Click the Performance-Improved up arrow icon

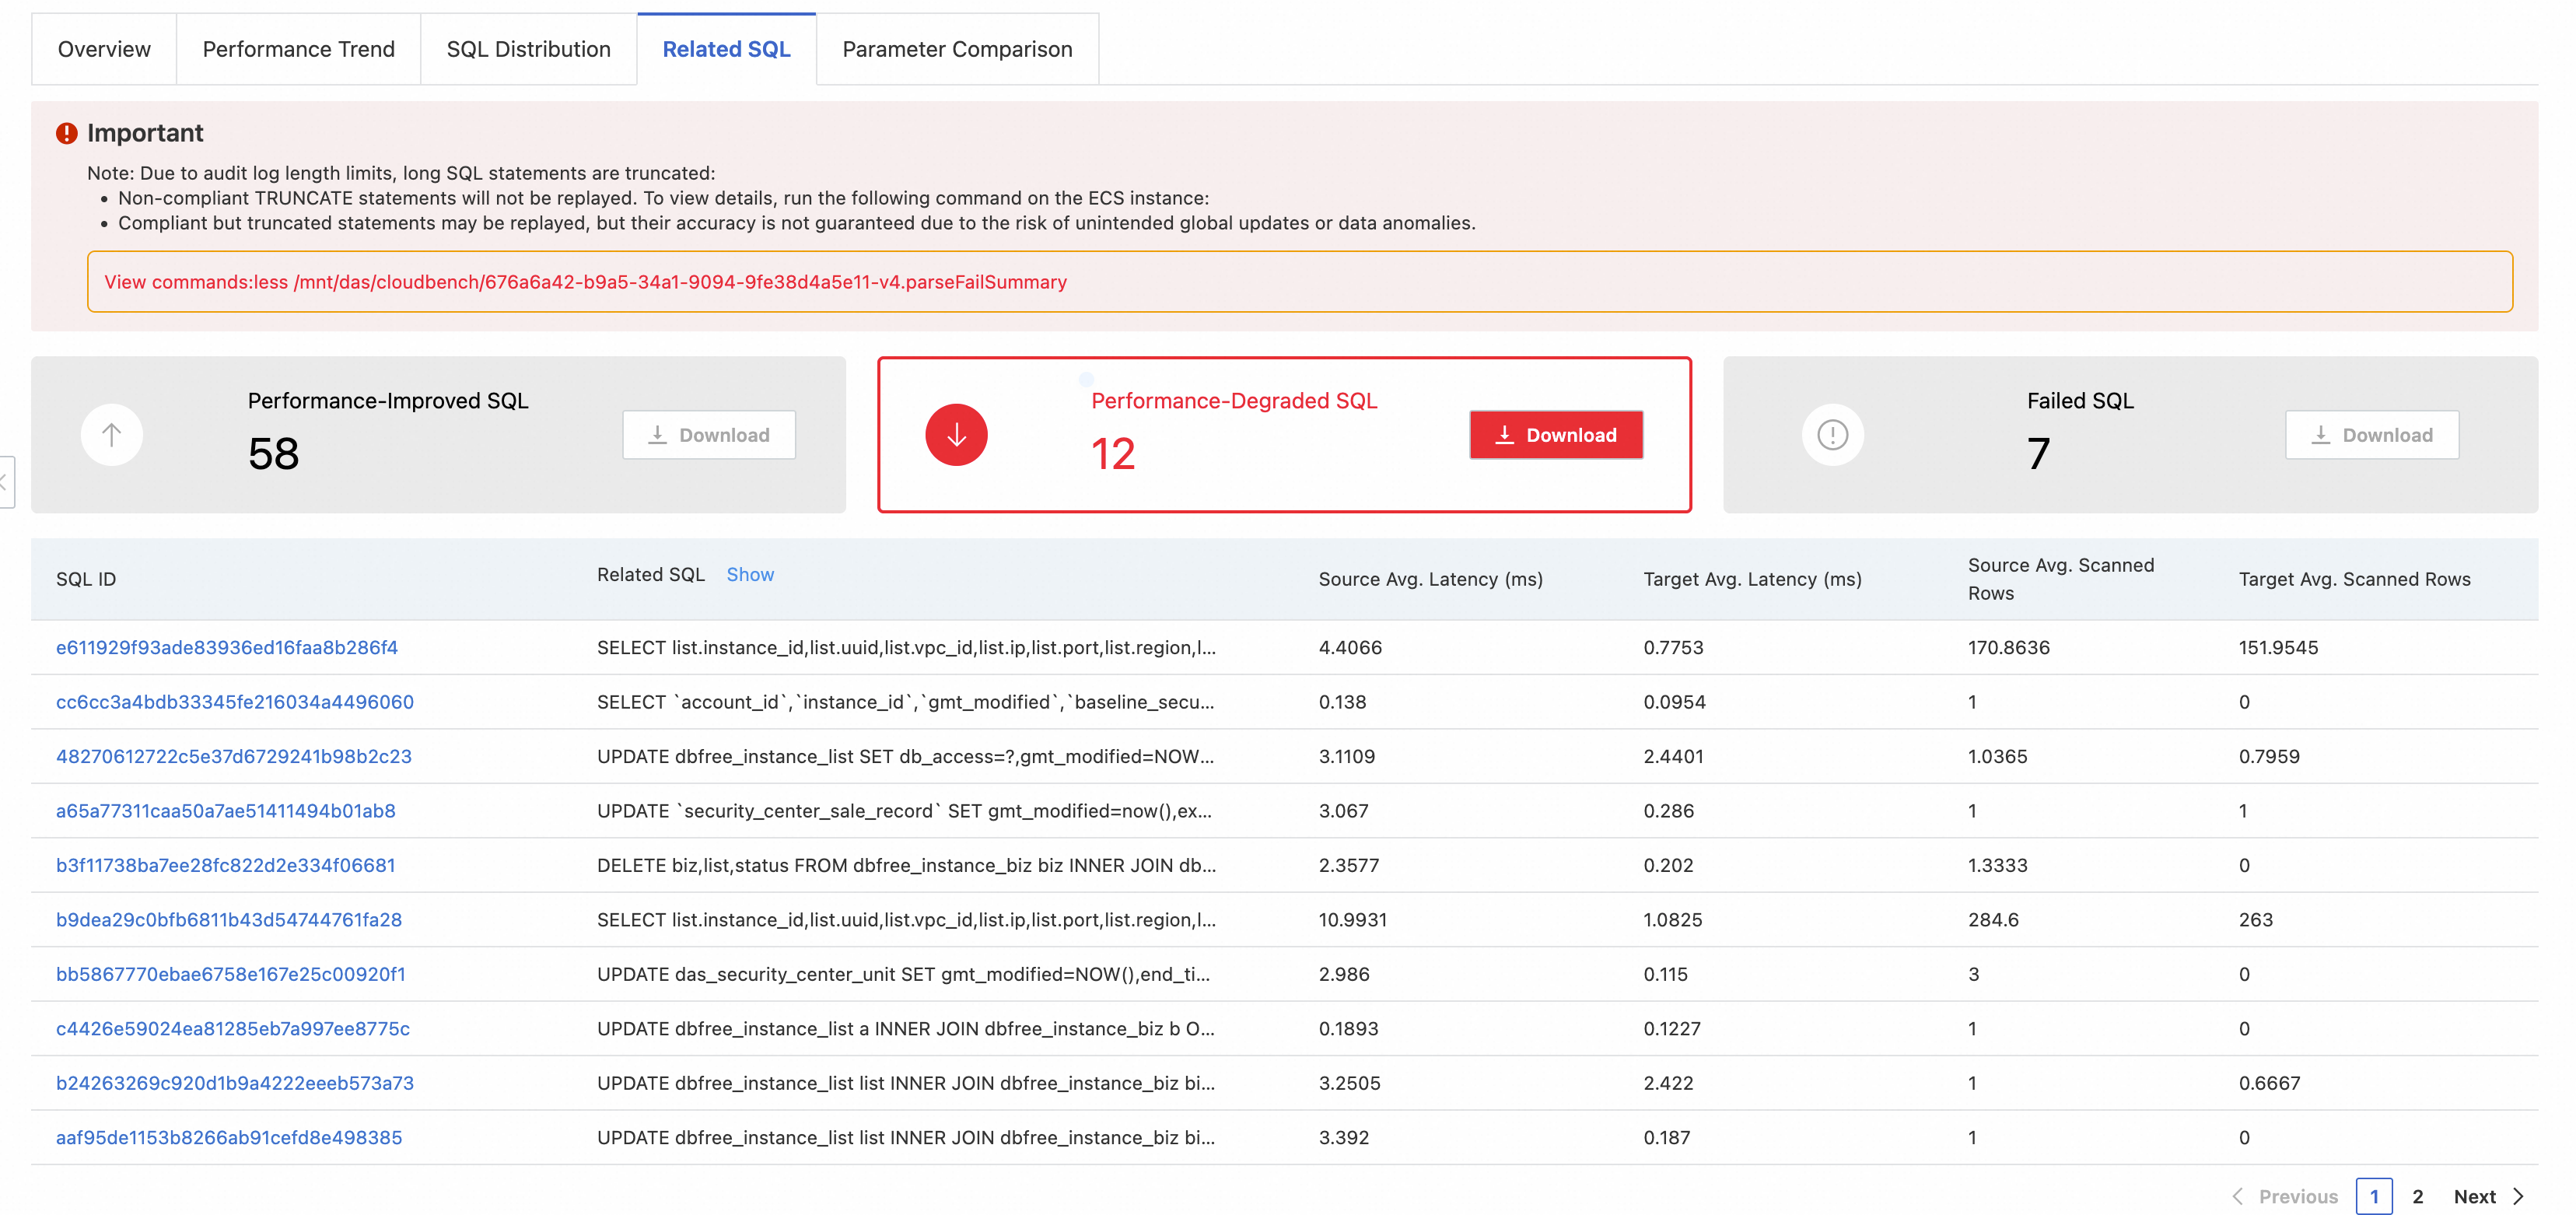[111, 435]
